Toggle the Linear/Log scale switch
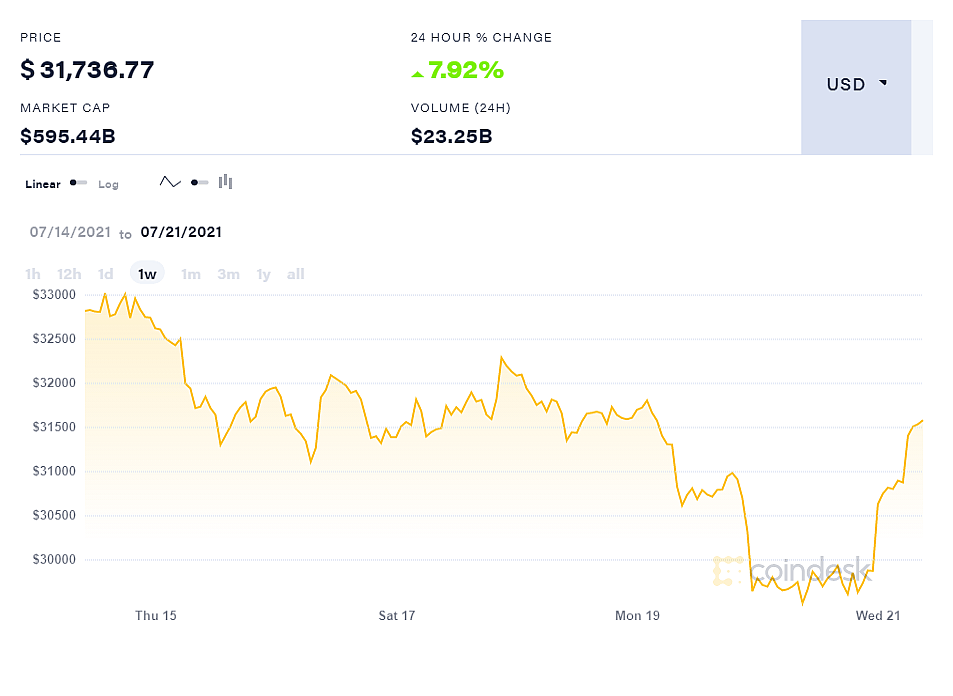 click(x=78, y=183)
